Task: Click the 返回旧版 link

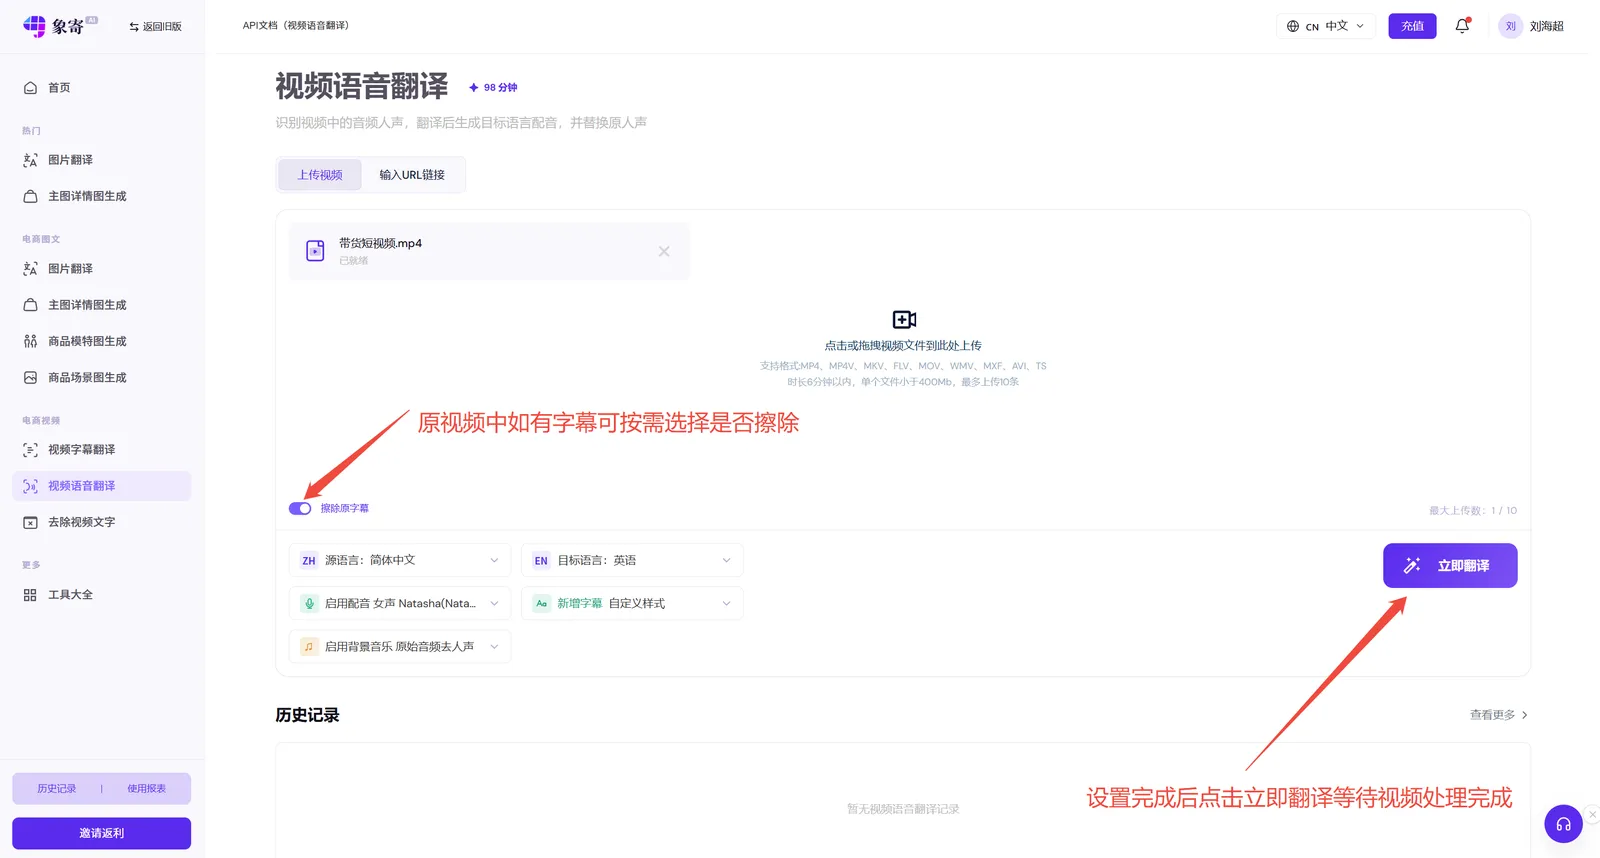Action: point(155,27)
